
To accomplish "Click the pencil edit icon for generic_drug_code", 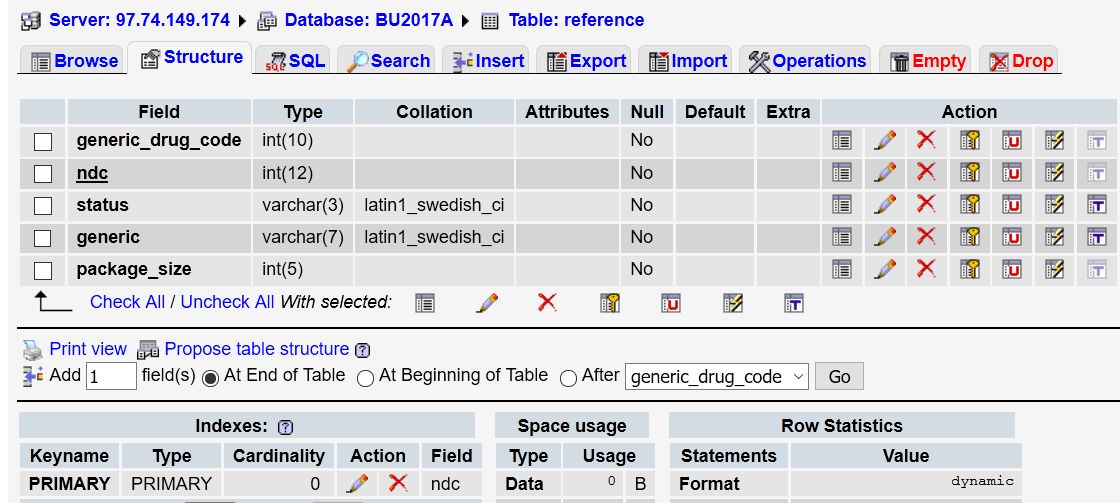I will pos(884,141).
